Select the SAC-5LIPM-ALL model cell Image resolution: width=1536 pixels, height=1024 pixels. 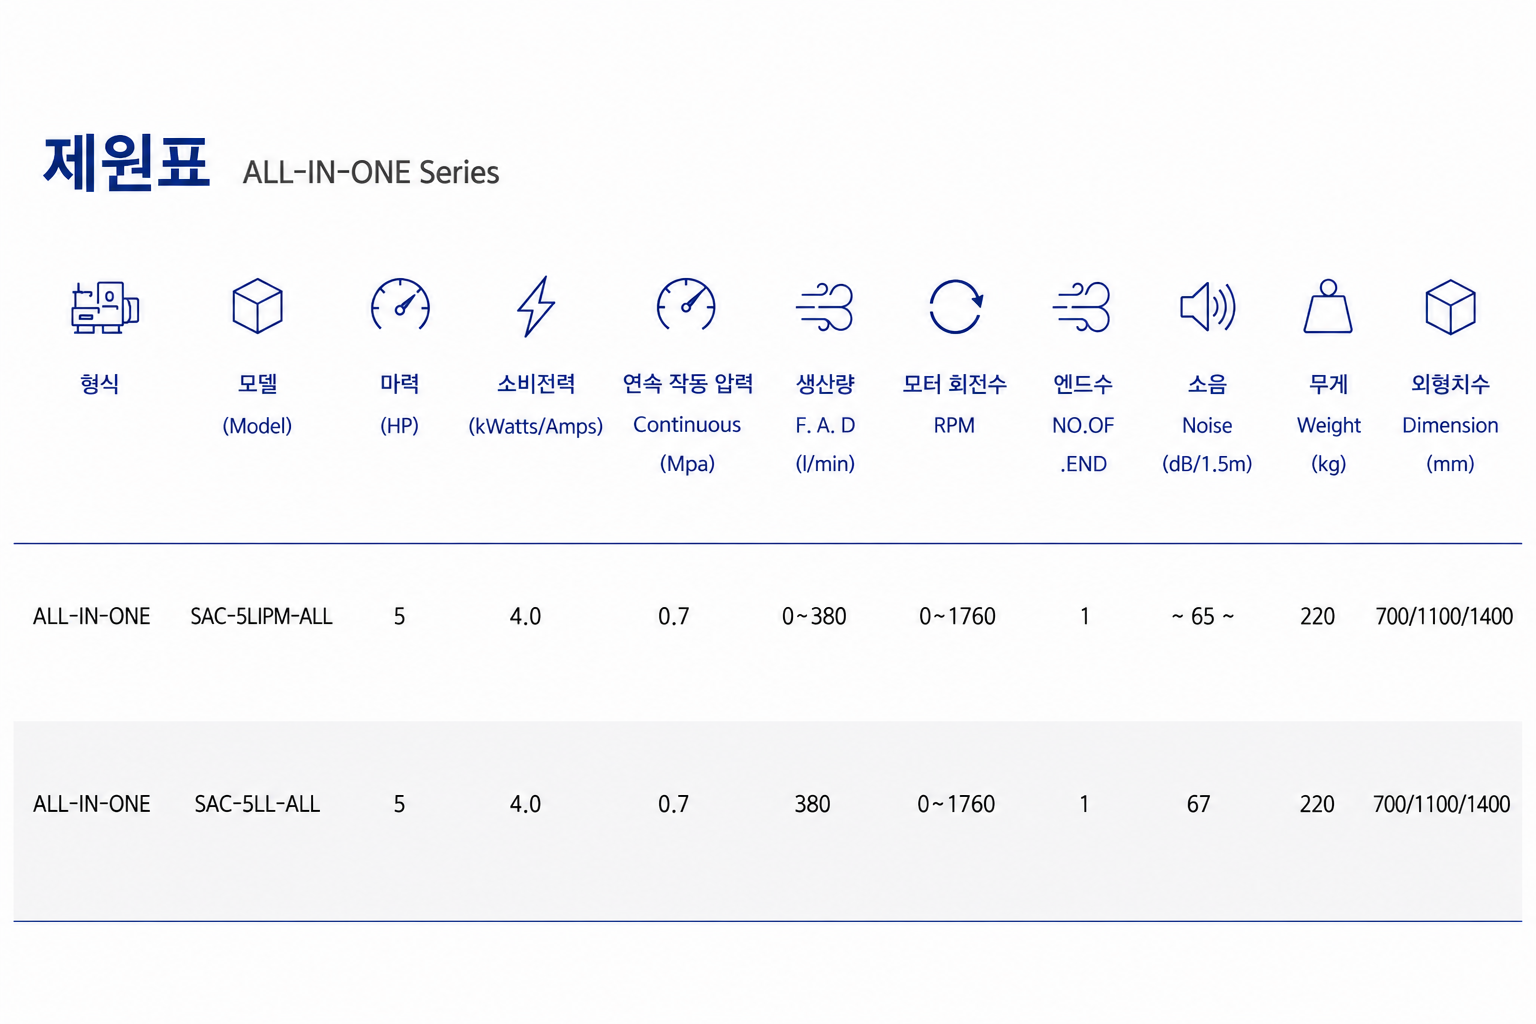tap(261, 617)
